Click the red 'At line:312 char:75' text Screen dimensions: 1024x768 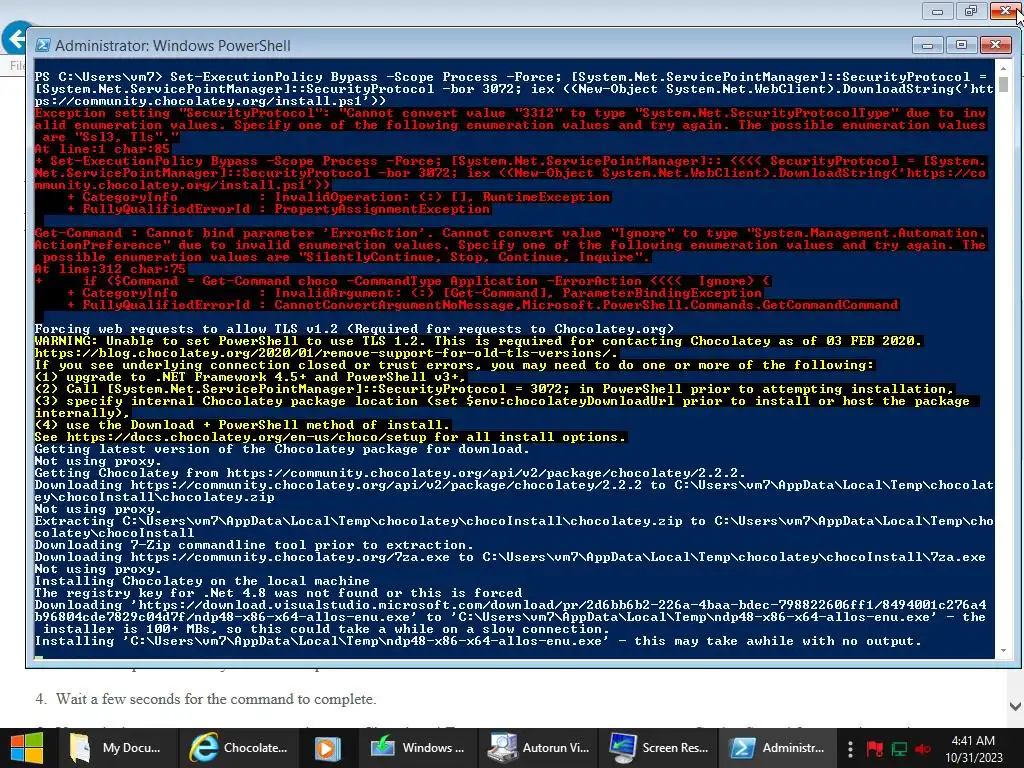coord(110,268)
